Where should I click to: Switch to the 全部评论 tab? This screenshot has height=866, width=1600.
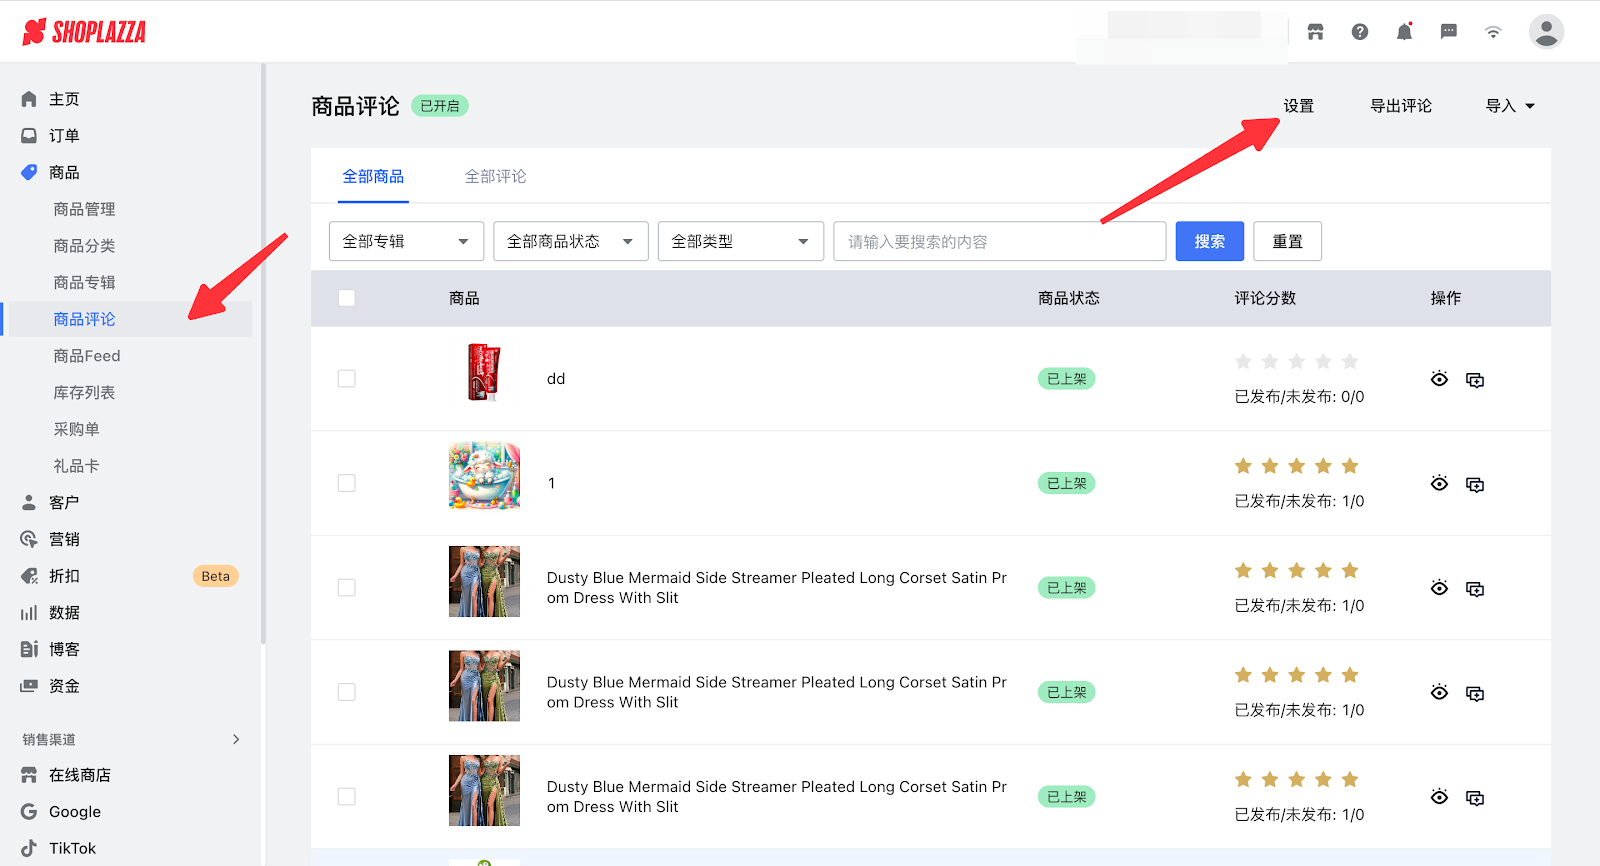(495, 176)
